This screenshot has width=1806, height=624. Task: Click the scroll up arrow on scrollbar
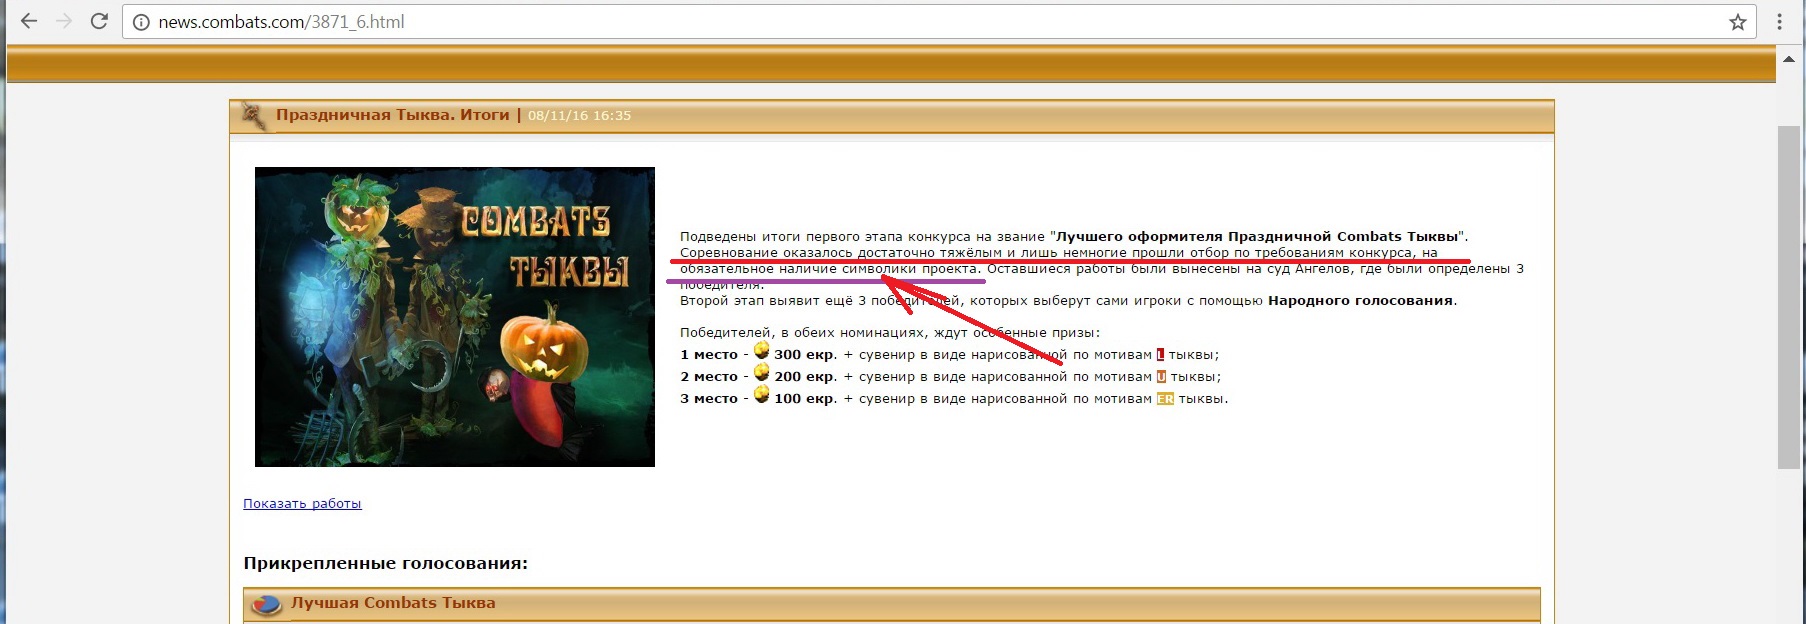pyautogui.click(x=1789, y=59)
